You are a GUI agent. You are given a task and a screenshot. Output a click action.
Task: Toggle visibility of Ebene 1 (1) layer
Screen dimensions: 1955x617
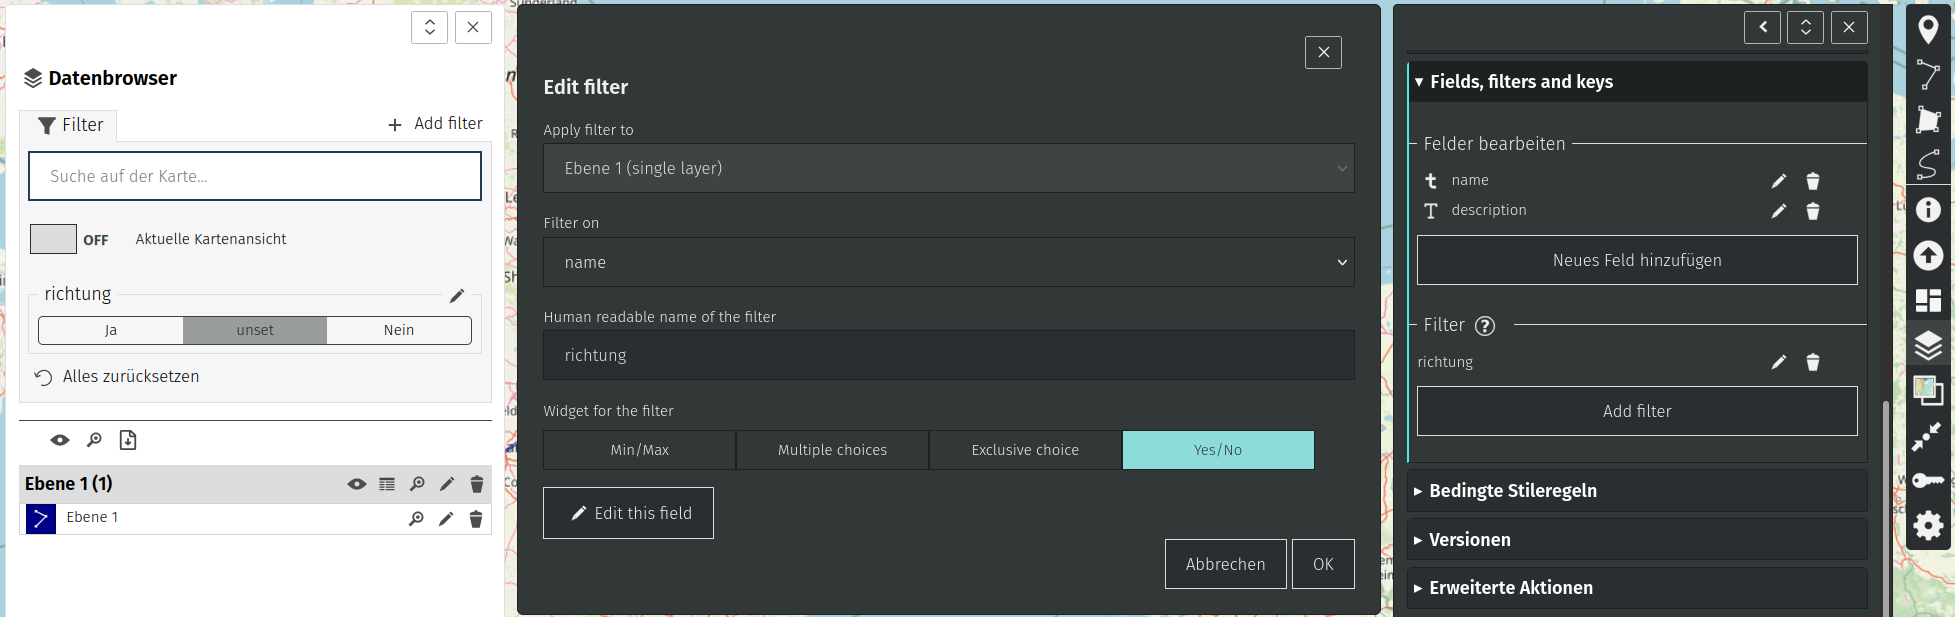tap(356, 484)
